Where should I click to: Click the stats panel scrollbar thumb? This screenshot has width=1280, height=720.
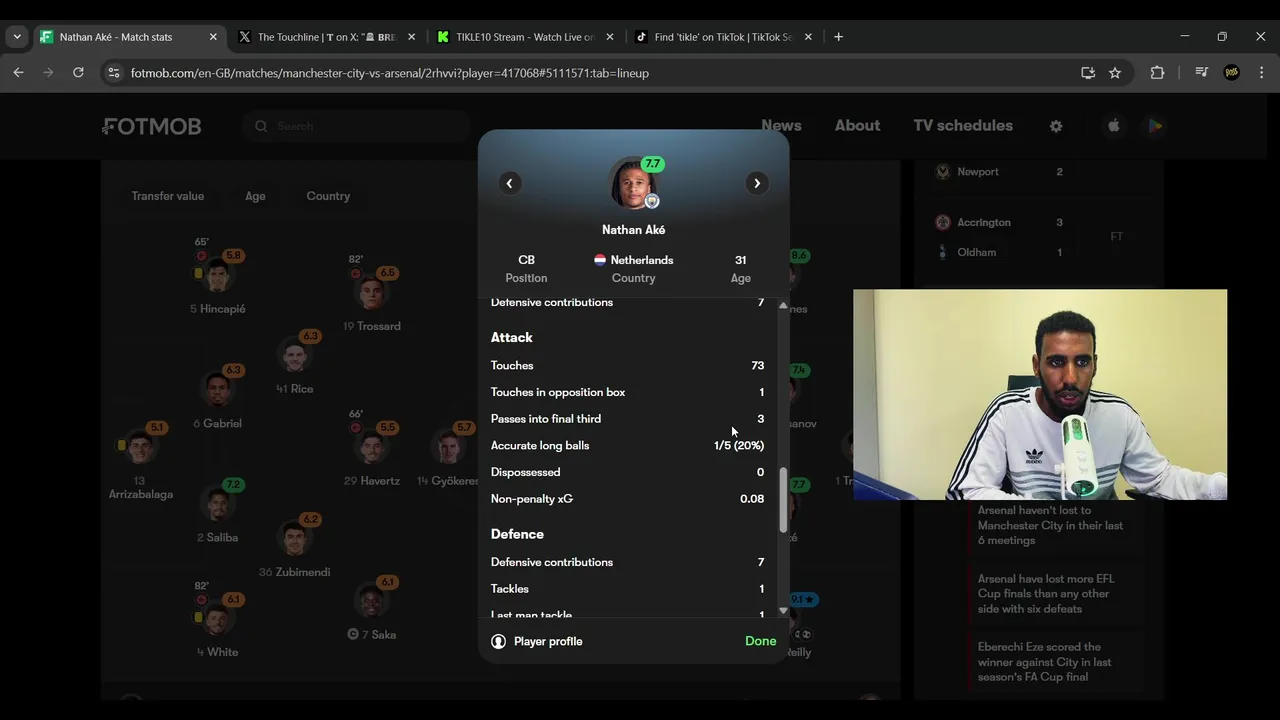coord(783,500)
